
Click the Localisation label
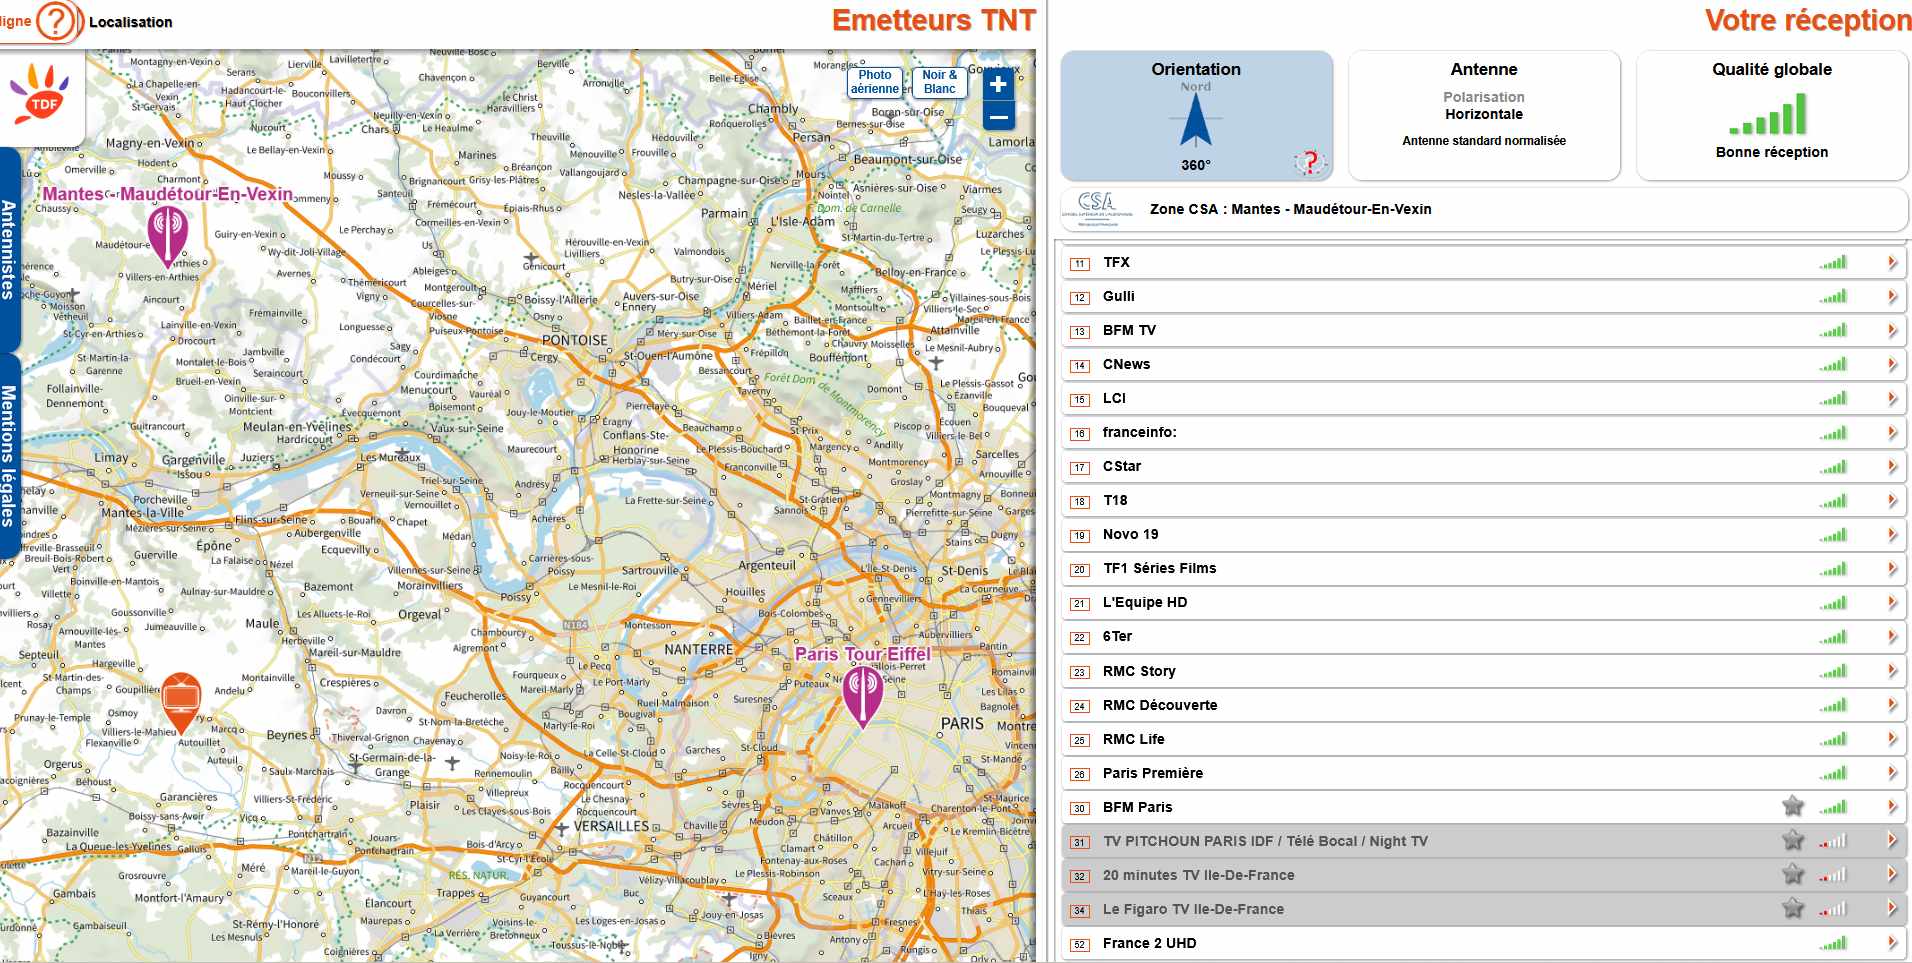click(130, 22)
